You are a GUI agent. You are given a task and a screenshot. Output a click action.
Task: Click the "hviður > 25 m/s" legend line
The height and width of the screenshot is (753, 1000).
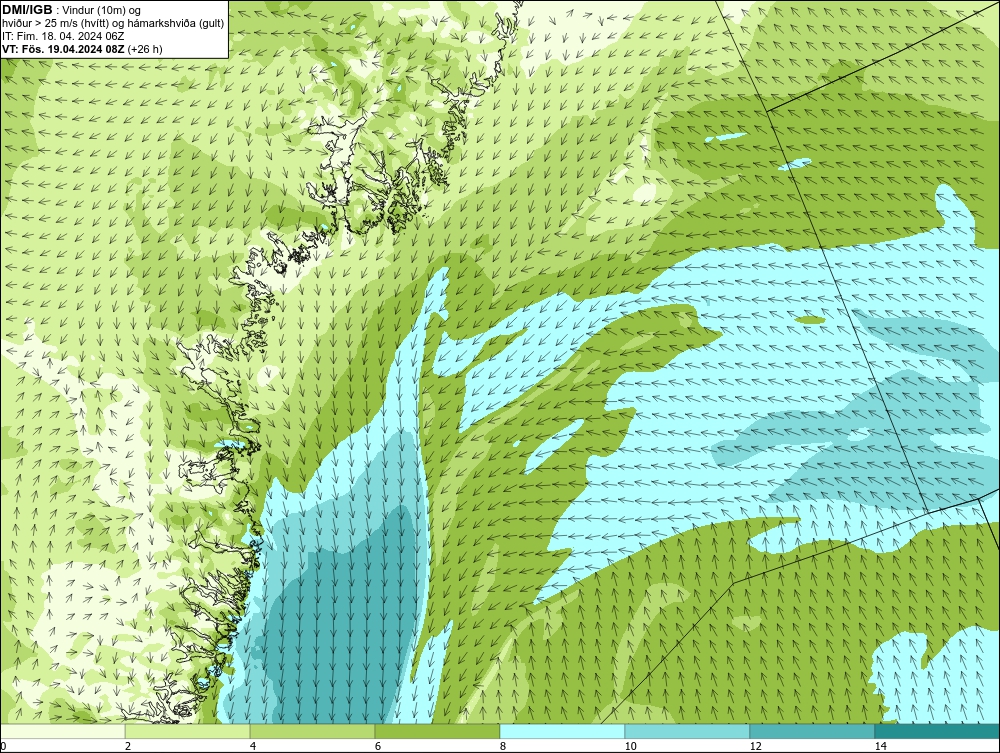(x=113, y=23)
